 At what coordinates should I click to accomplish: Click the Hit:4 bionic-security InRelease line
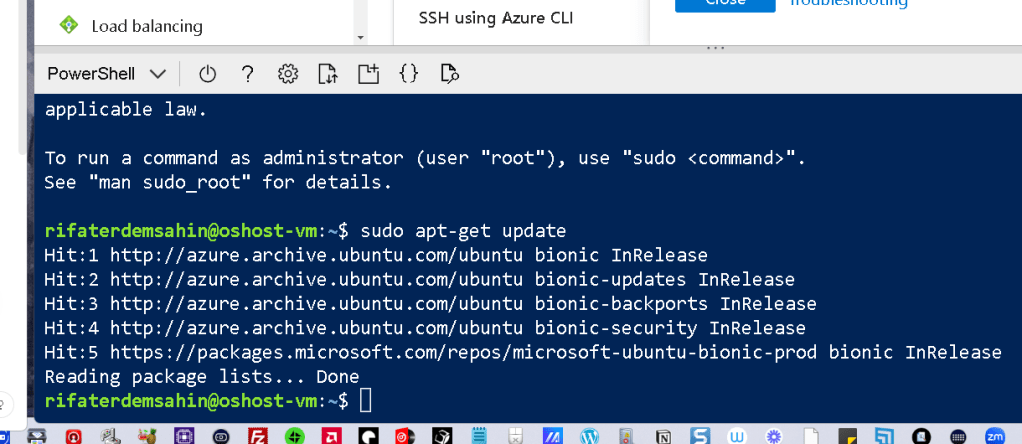425,328
